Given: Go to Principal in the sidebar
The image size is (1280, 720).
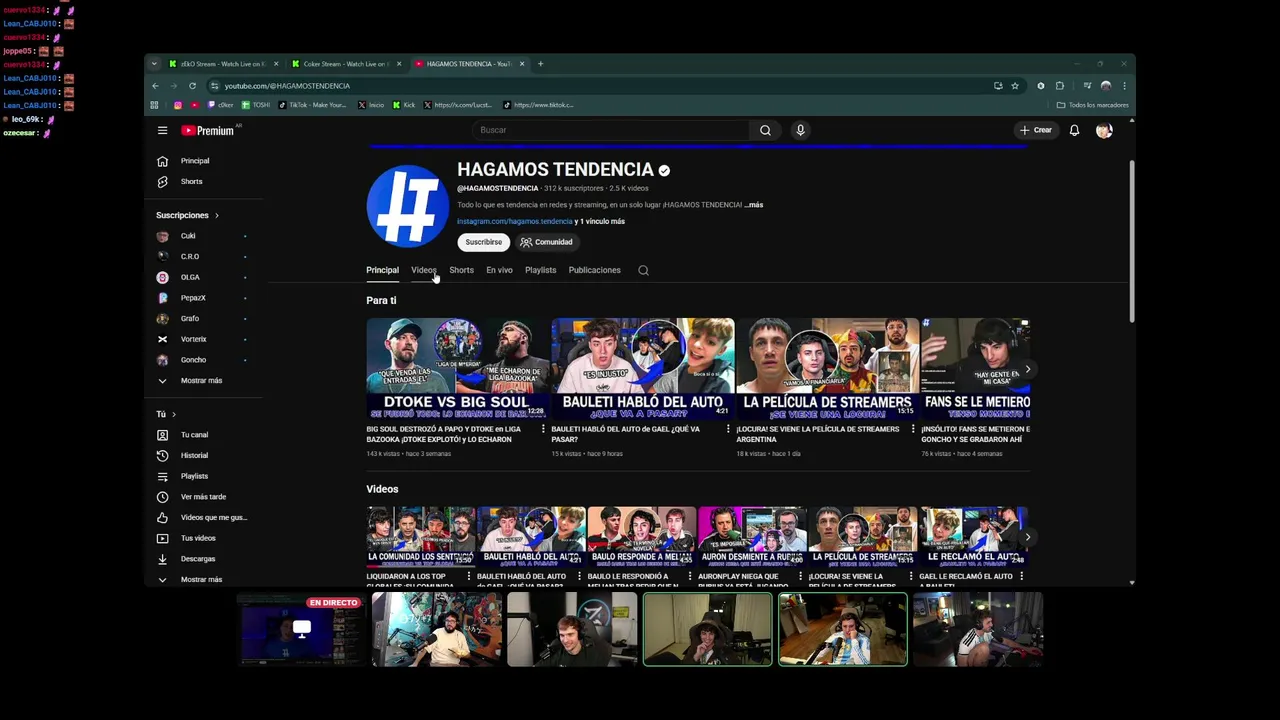Looking at the screenshot, I should (x=195, y=161).
